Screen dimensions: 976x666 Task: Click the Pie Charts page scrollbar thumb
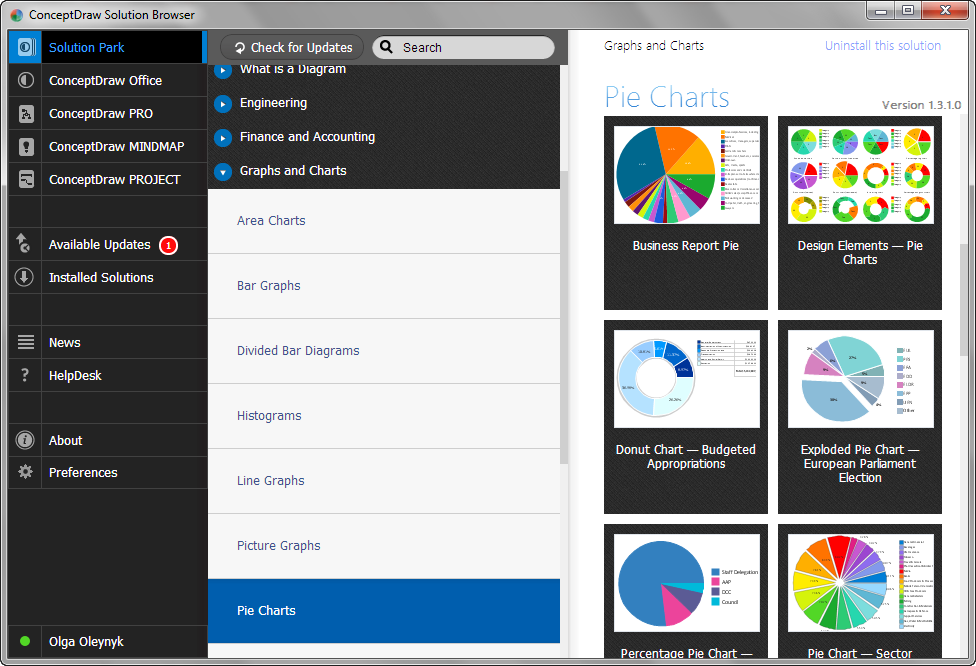(x=964, y=299)
